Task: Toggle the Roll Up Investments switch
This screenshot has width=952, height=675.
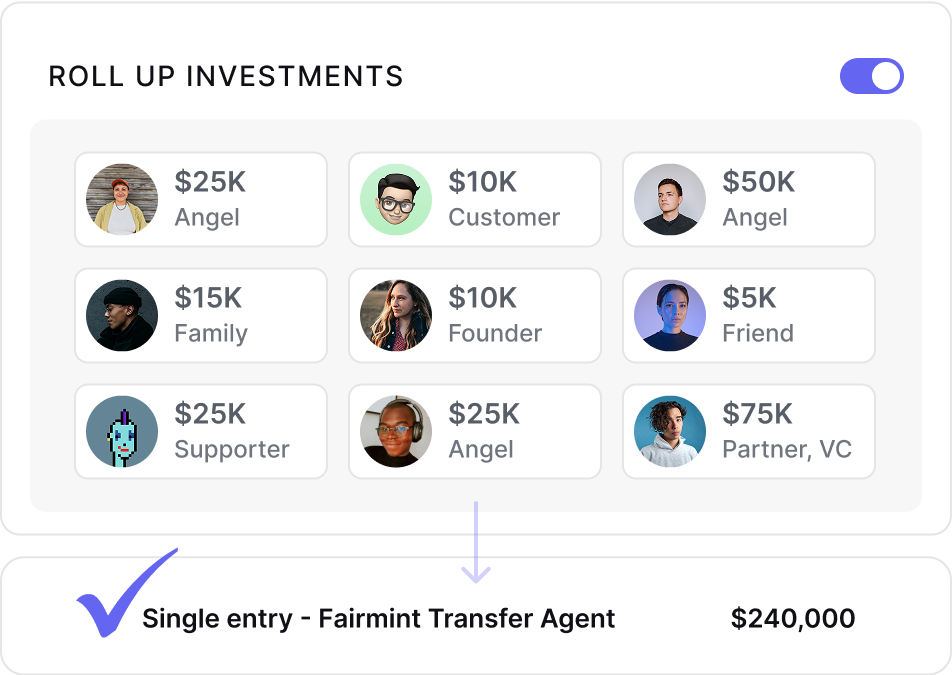Action: [871, 77]
